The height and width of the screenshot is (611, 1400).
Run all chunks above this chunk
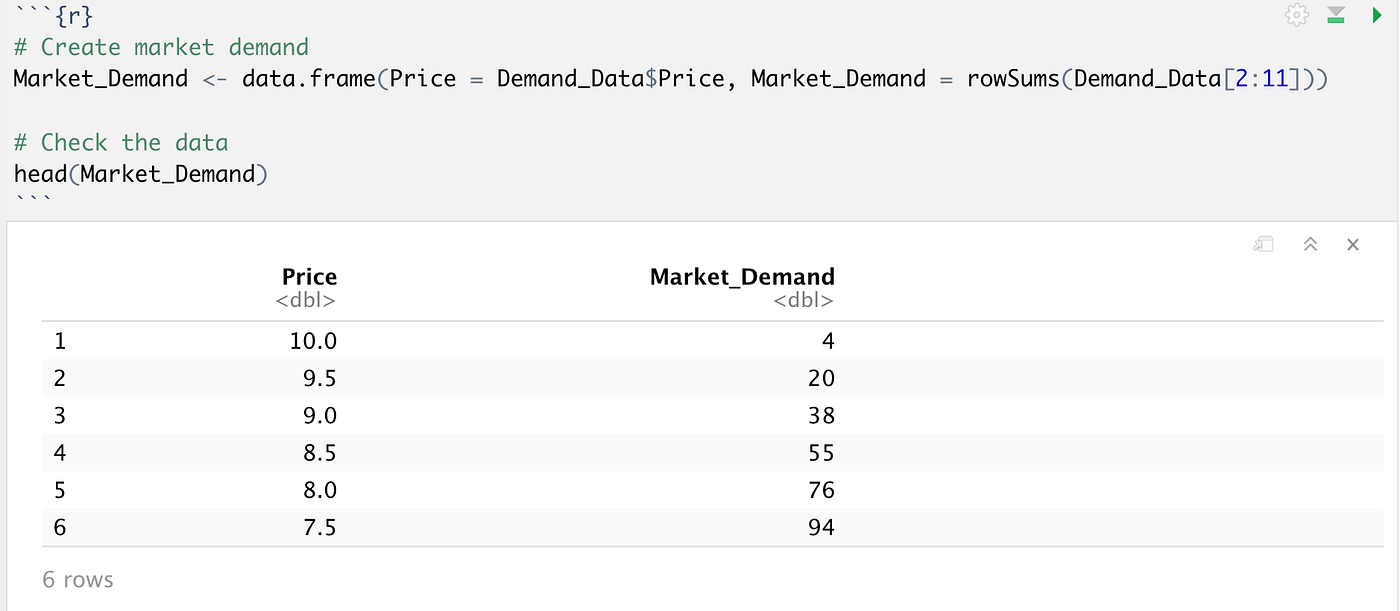tap(1336, 15)
